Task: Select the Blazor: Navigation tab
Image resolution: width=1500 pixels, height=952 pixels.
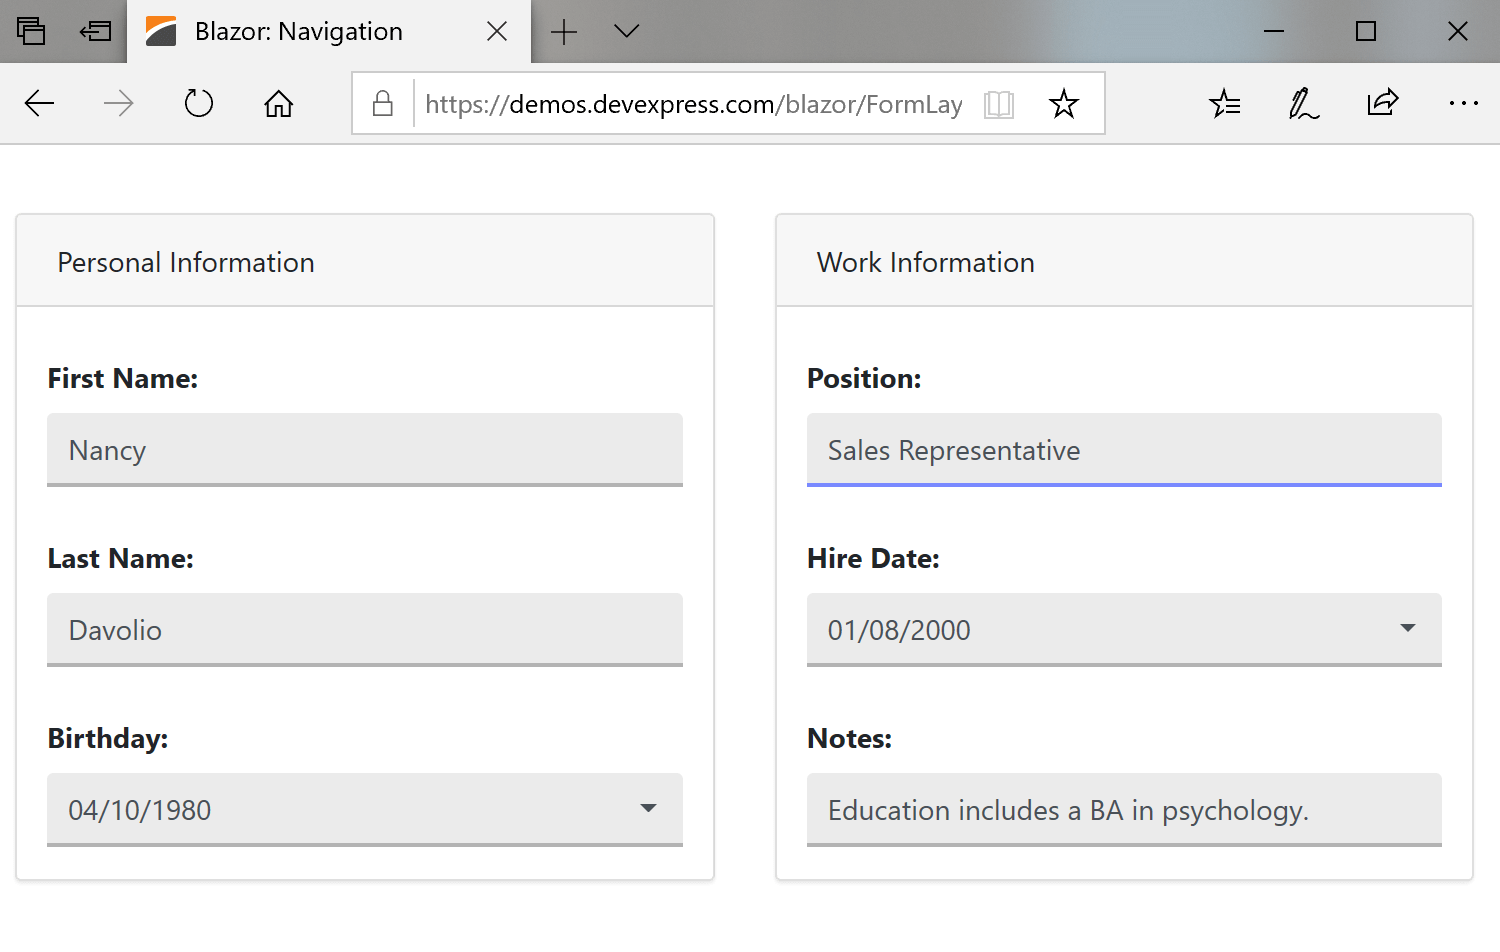Action: click(x=298, y=31)
